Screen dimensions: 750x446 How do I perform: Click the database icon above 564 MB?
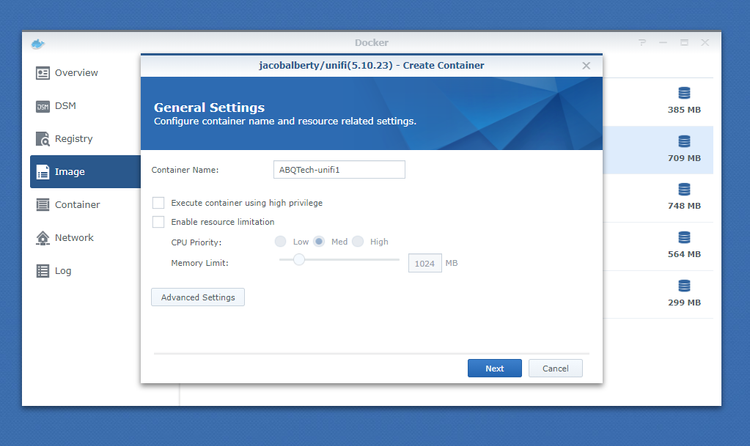[684, 237]
